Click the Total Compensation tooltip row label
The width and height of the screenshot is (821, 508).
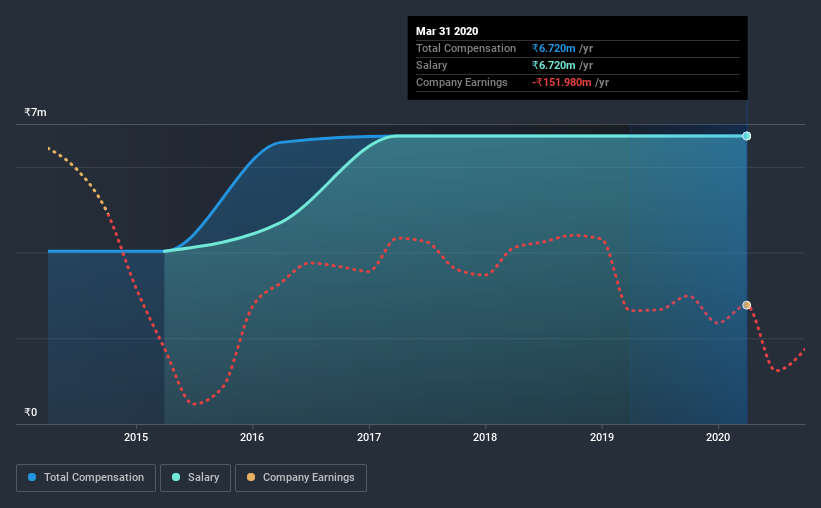click(466, 48)
